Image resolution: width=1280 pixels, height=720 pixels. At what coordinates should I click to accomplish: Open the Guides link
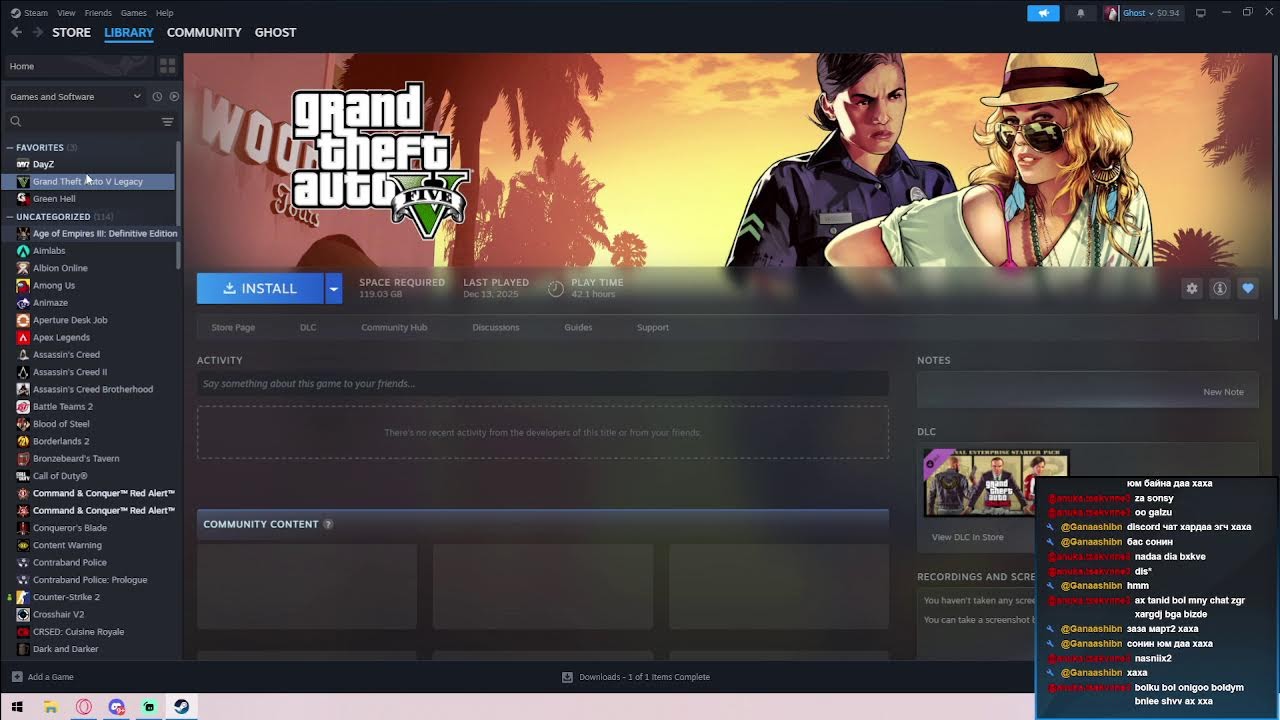click(578, 327)
